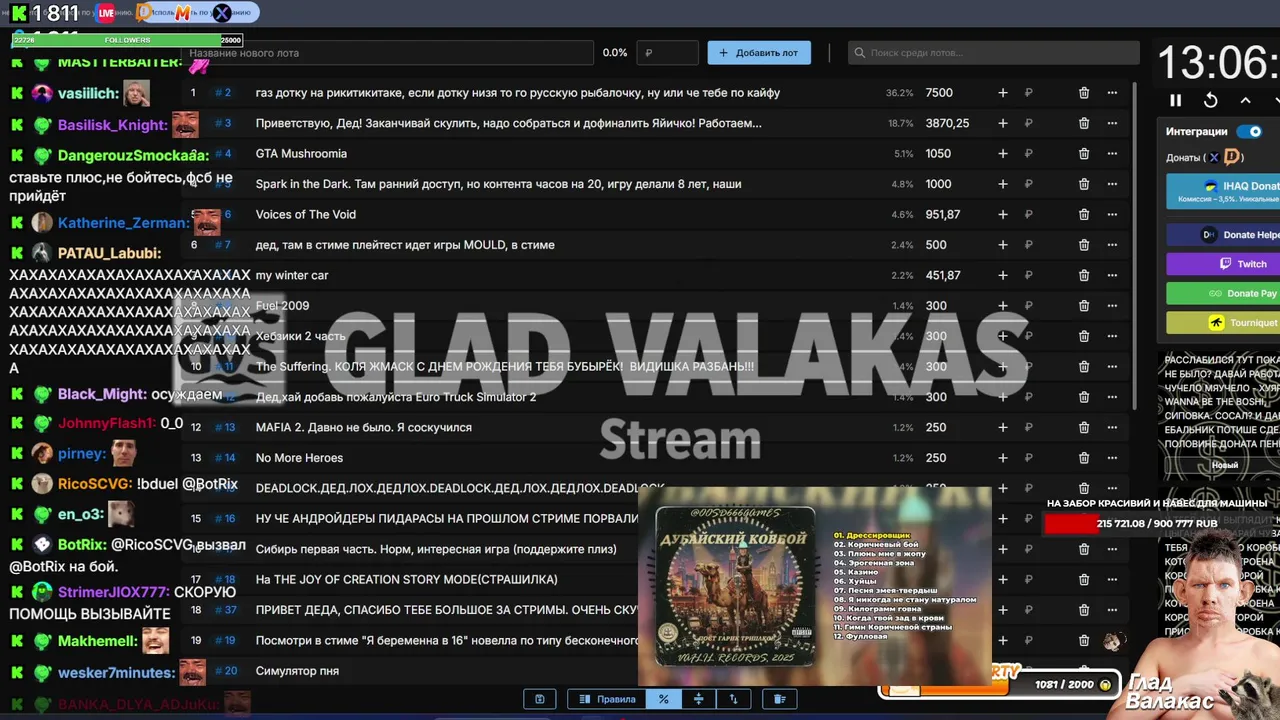Focus the lot search field
This screenshot has height=720, width=1280.
click(994, 53)
